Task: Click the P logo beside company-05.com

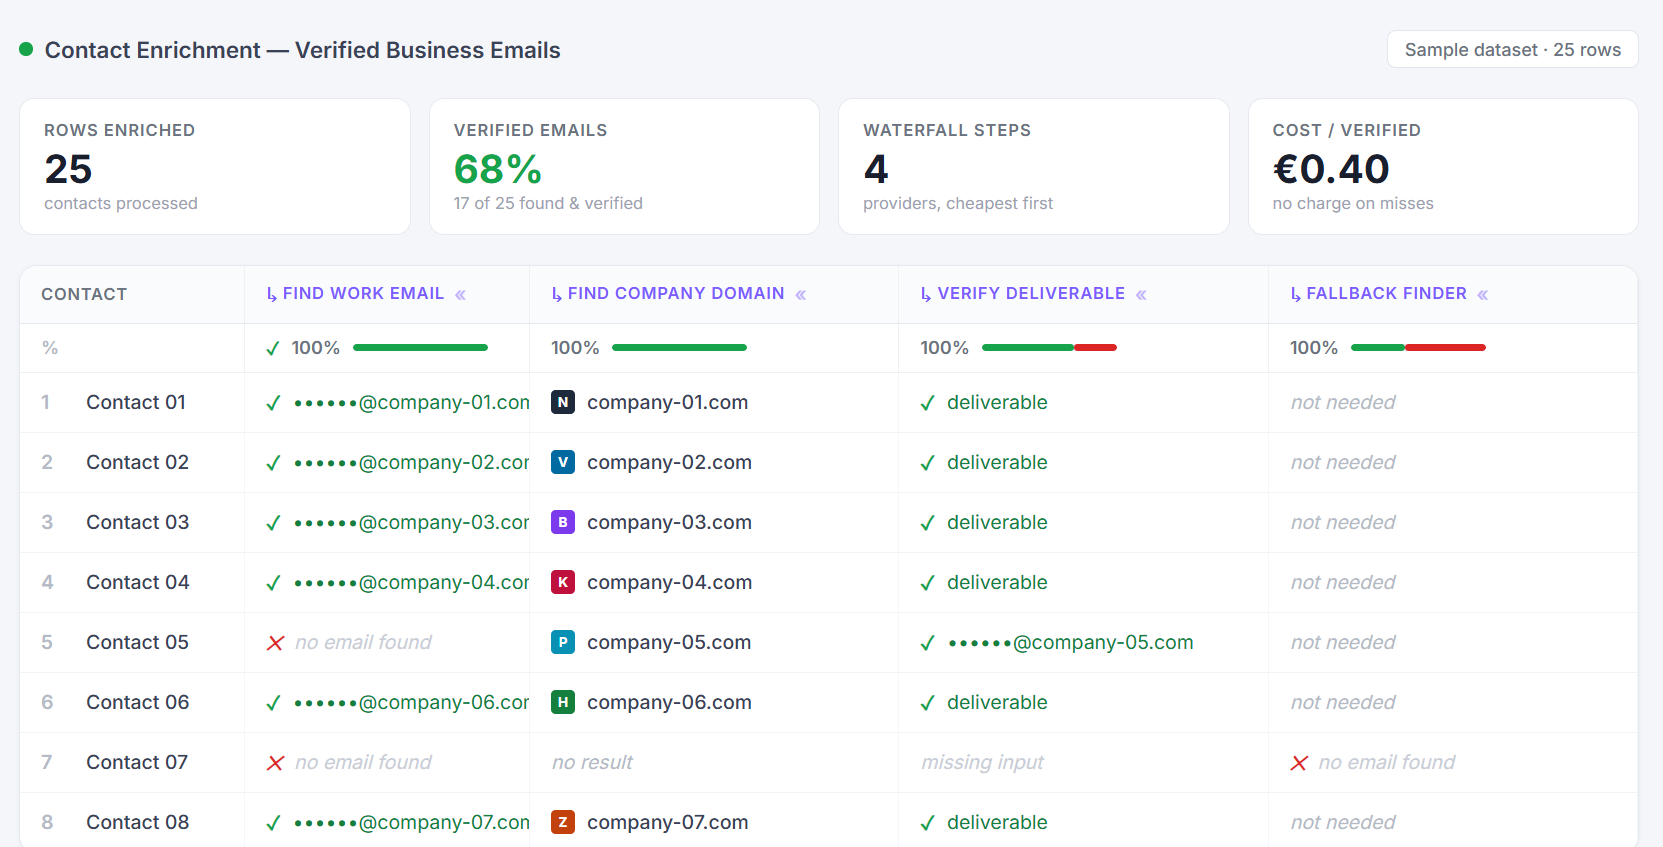Action: pyautogui.click(x=563, y=642)
